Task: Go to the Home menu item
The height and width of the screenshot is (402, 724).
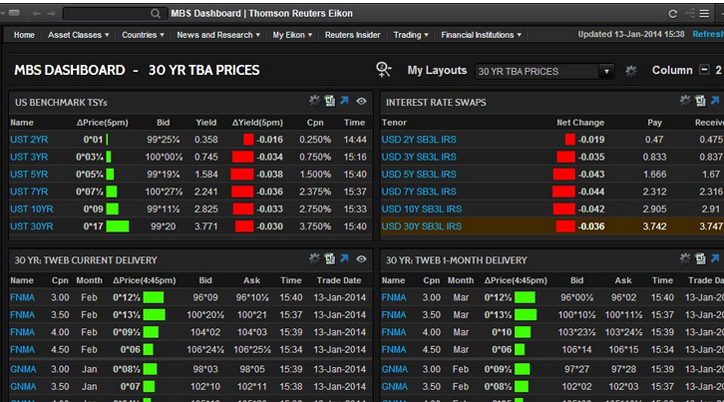Action: [24, 35]
